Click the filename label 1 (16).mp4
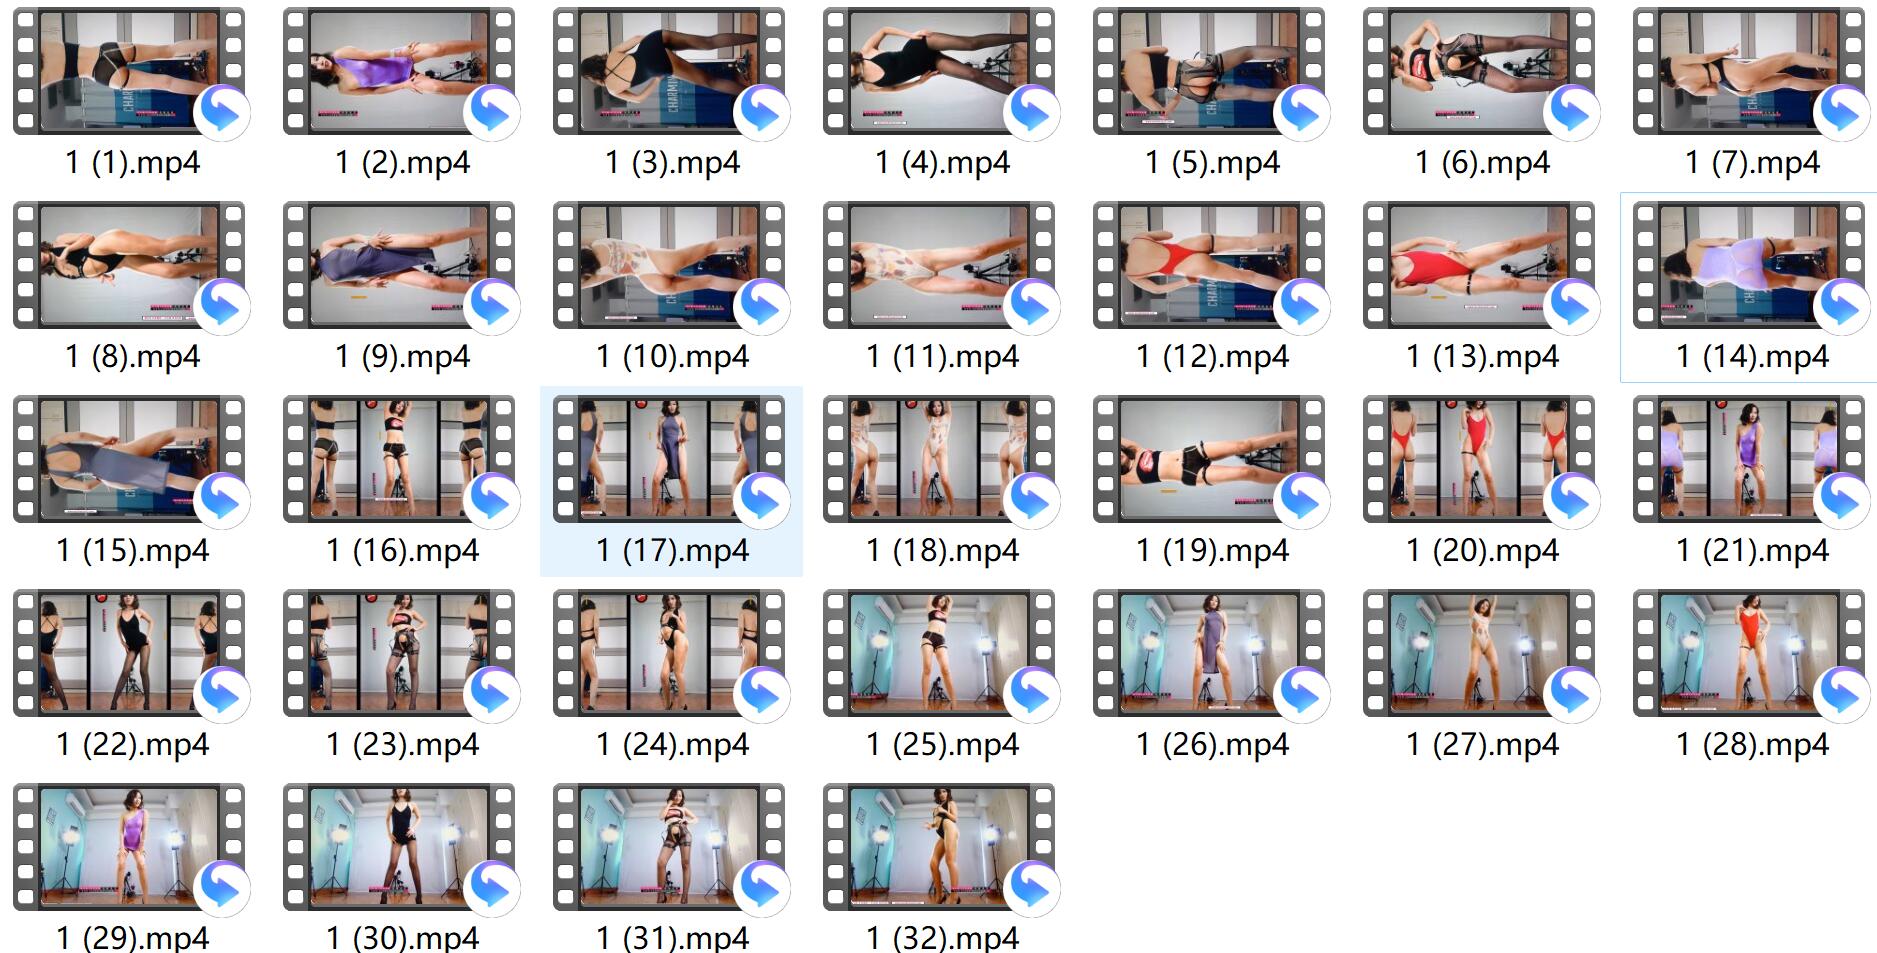 pos(402,551)
